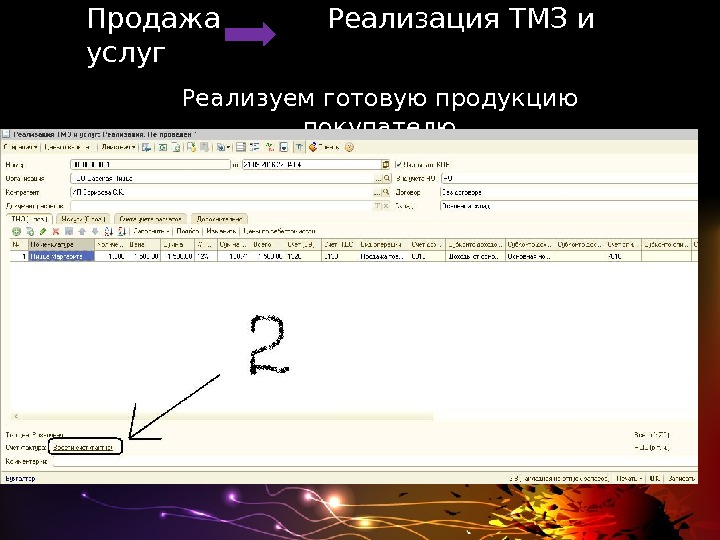
Task: Click the Советы advice icon in toolbar
Action: tap(324, 147)
